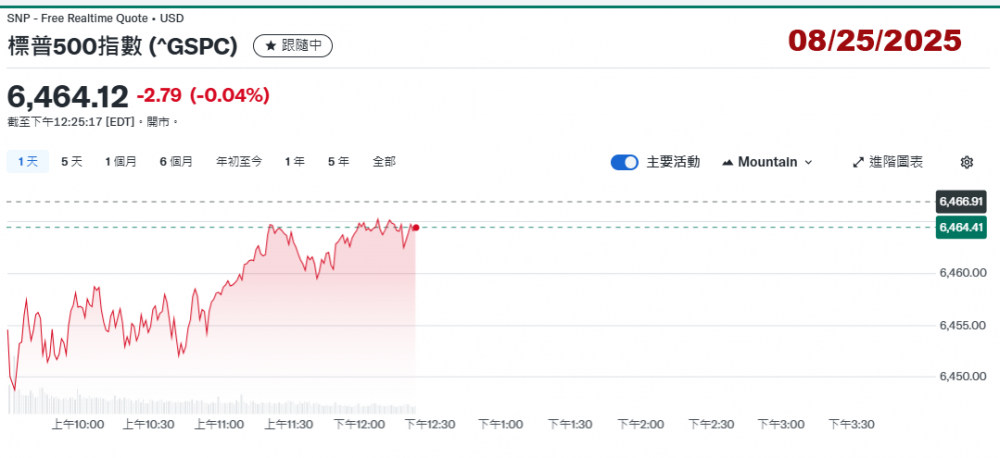Toggle the key events switch

coord(625,162)
